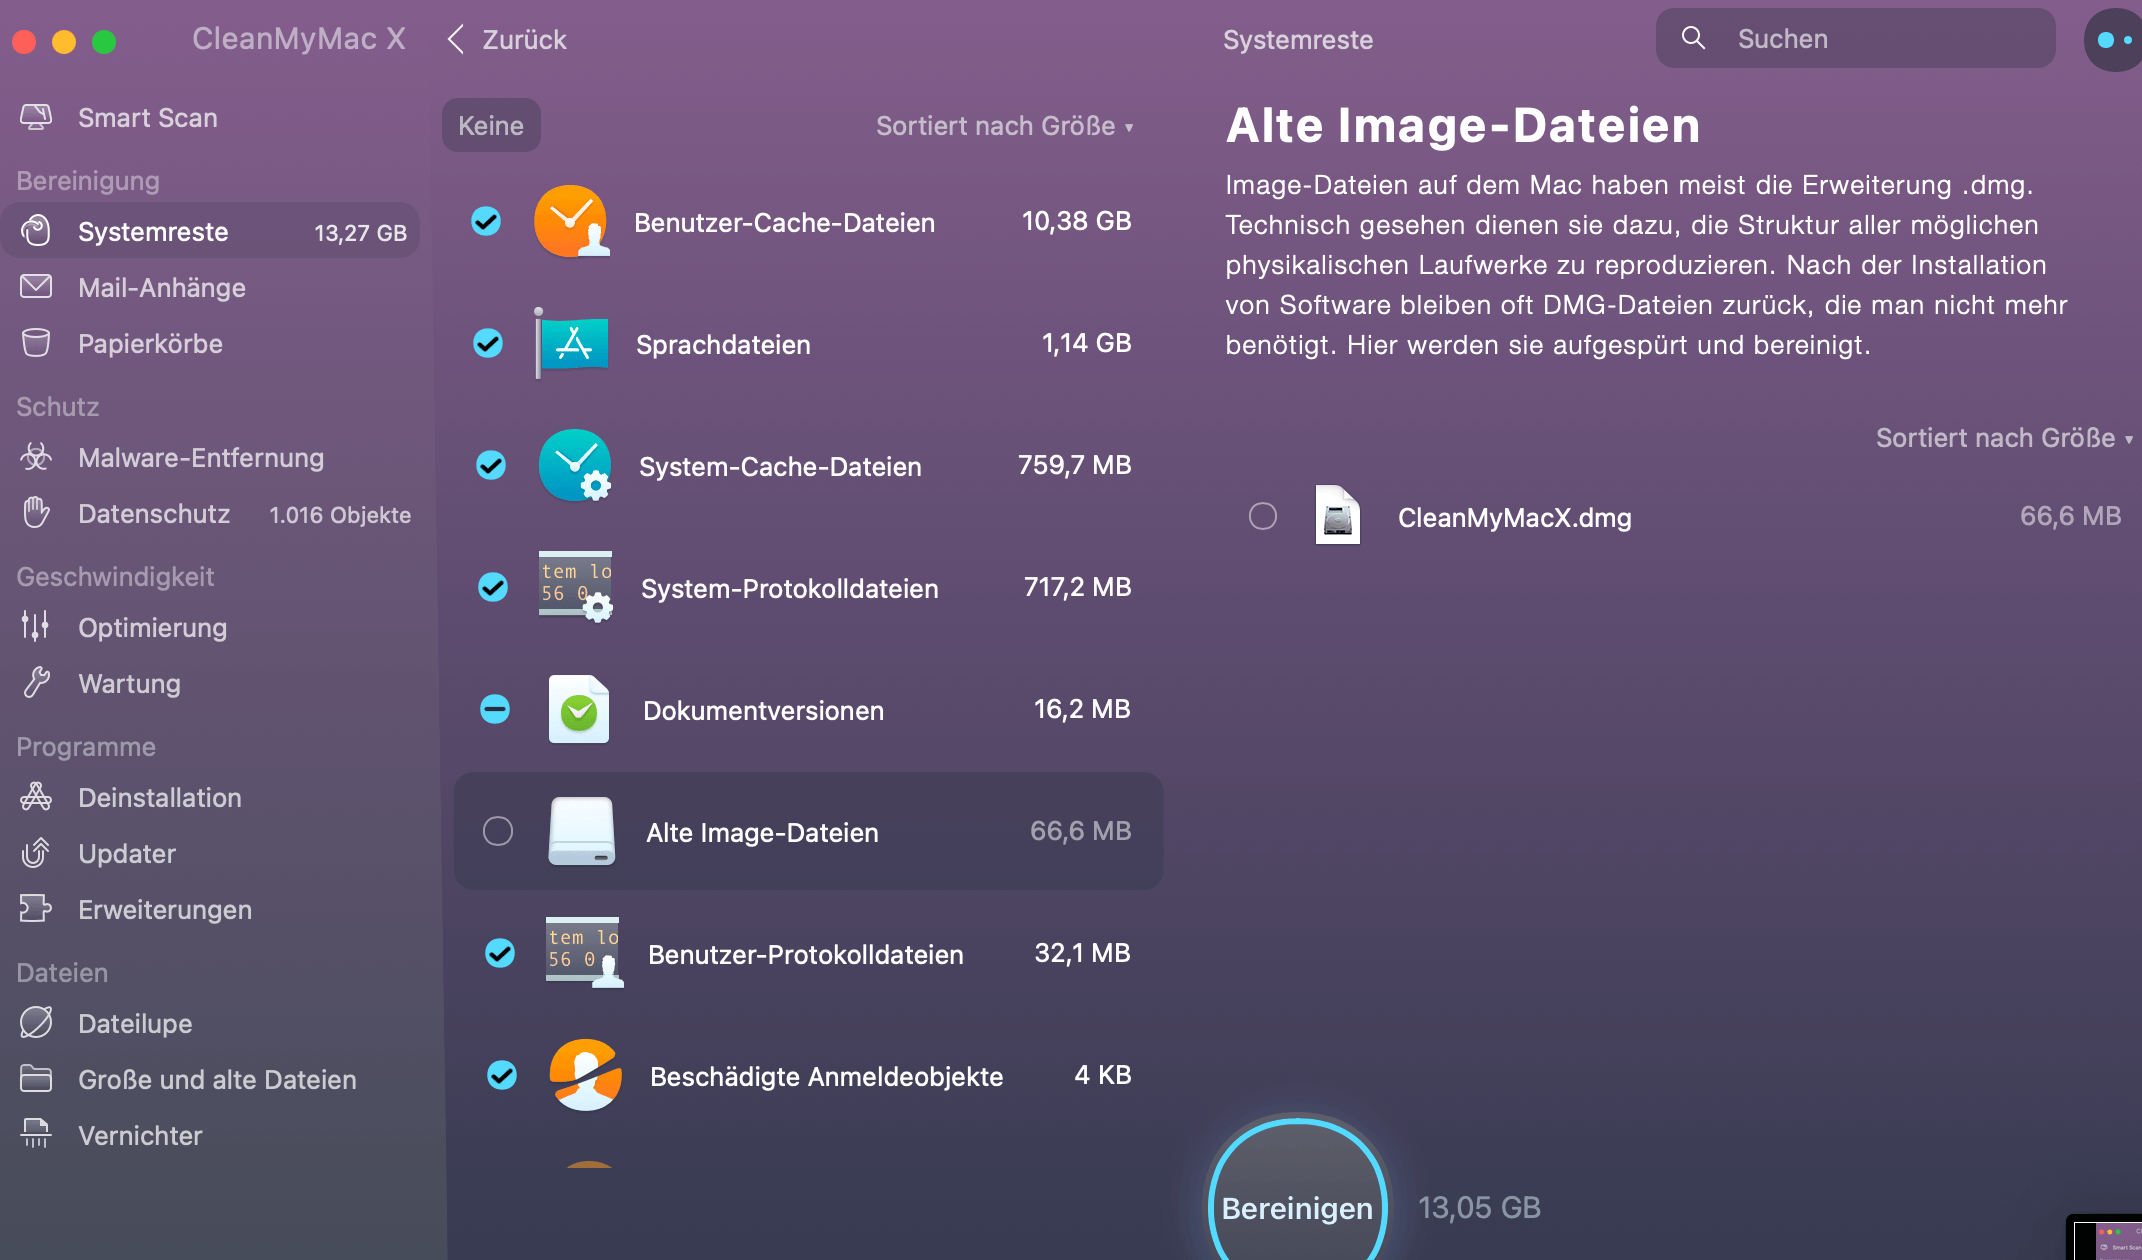
Task: Open Große und alte Dateien
Action: click(x=210, y=1079)
